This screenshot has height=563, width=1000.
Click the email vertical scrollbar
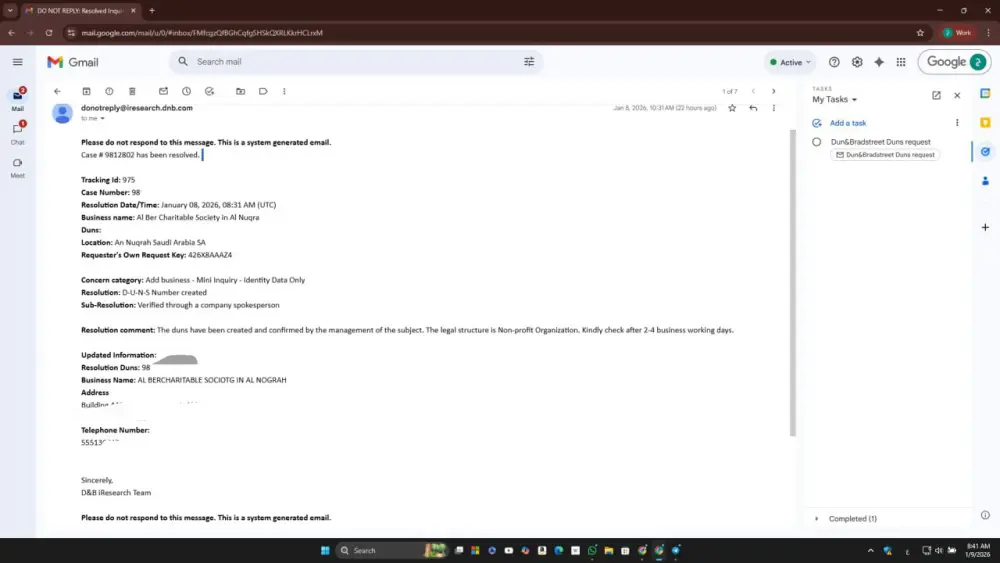(793, 282)
